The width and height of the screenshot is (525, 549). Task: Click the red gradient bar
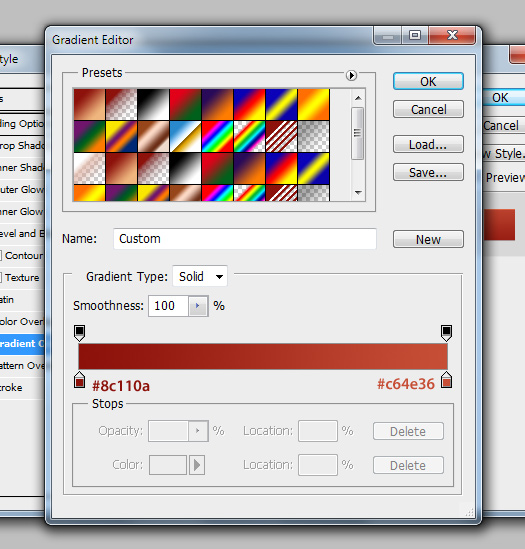coord(263,356)
